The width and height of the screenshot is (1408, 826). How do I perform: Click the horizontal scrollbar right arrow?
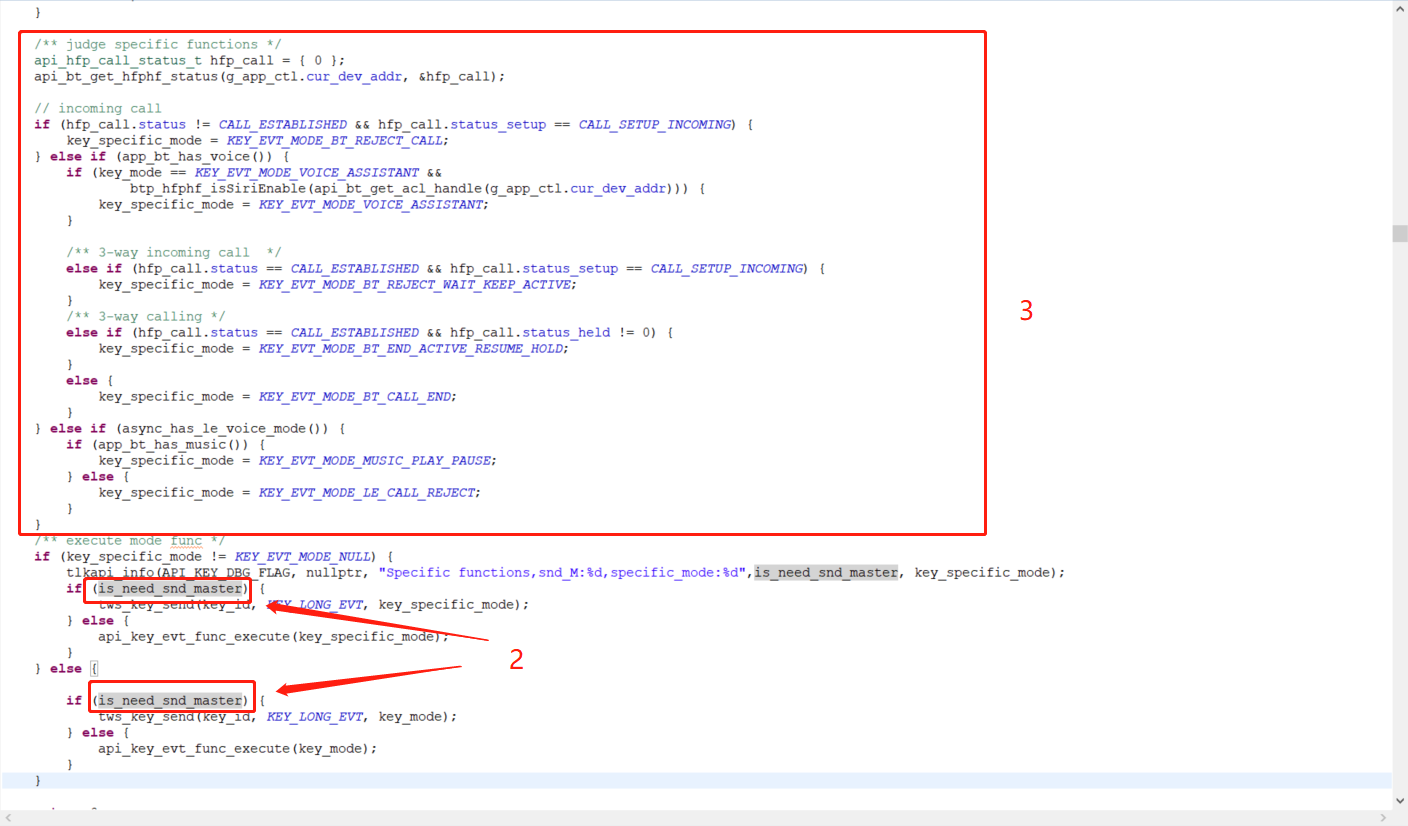[1382, 818]
